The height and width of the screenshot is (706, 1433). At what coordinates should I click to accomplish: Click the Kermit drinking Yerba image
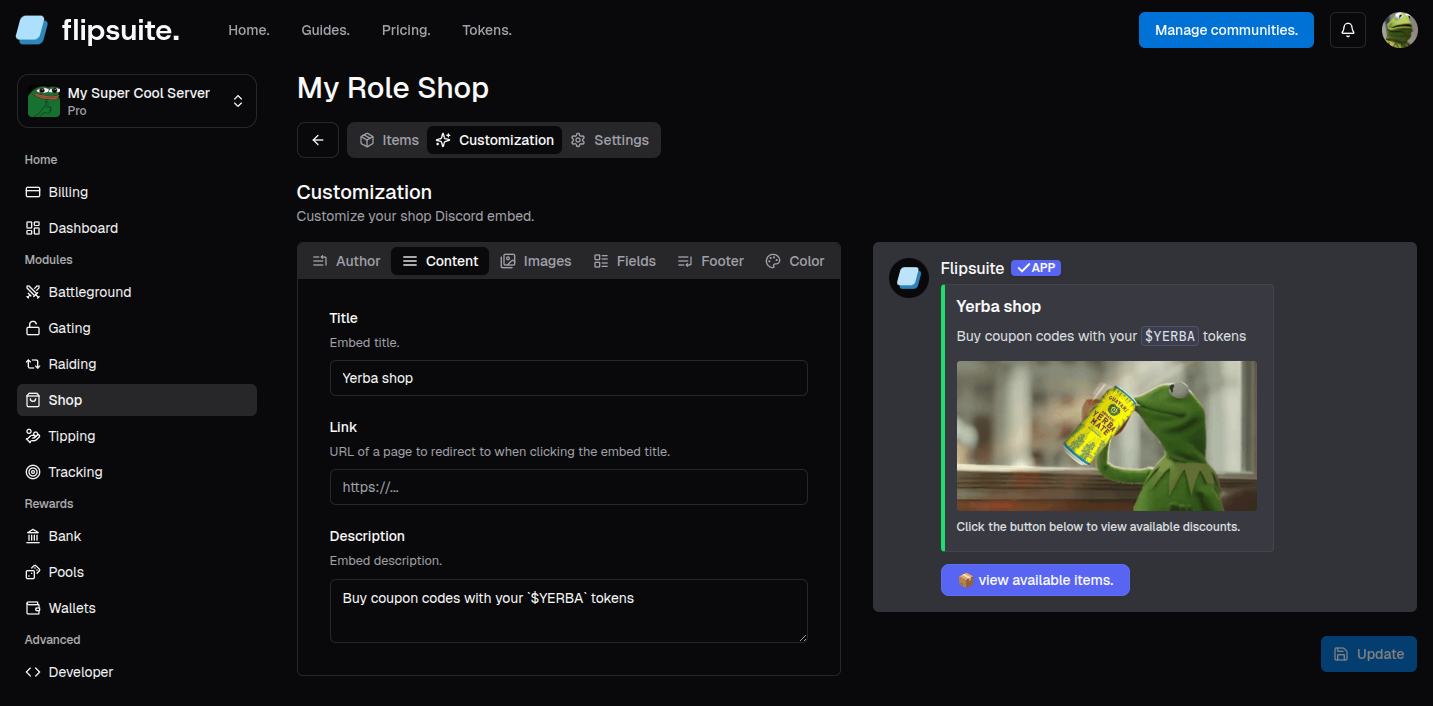[1107, 436]
